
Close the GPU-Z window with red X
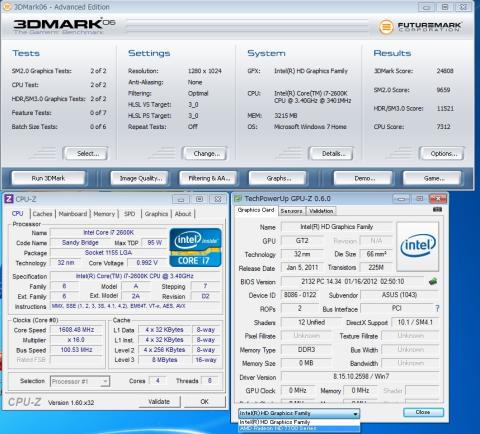coord(438,199)
